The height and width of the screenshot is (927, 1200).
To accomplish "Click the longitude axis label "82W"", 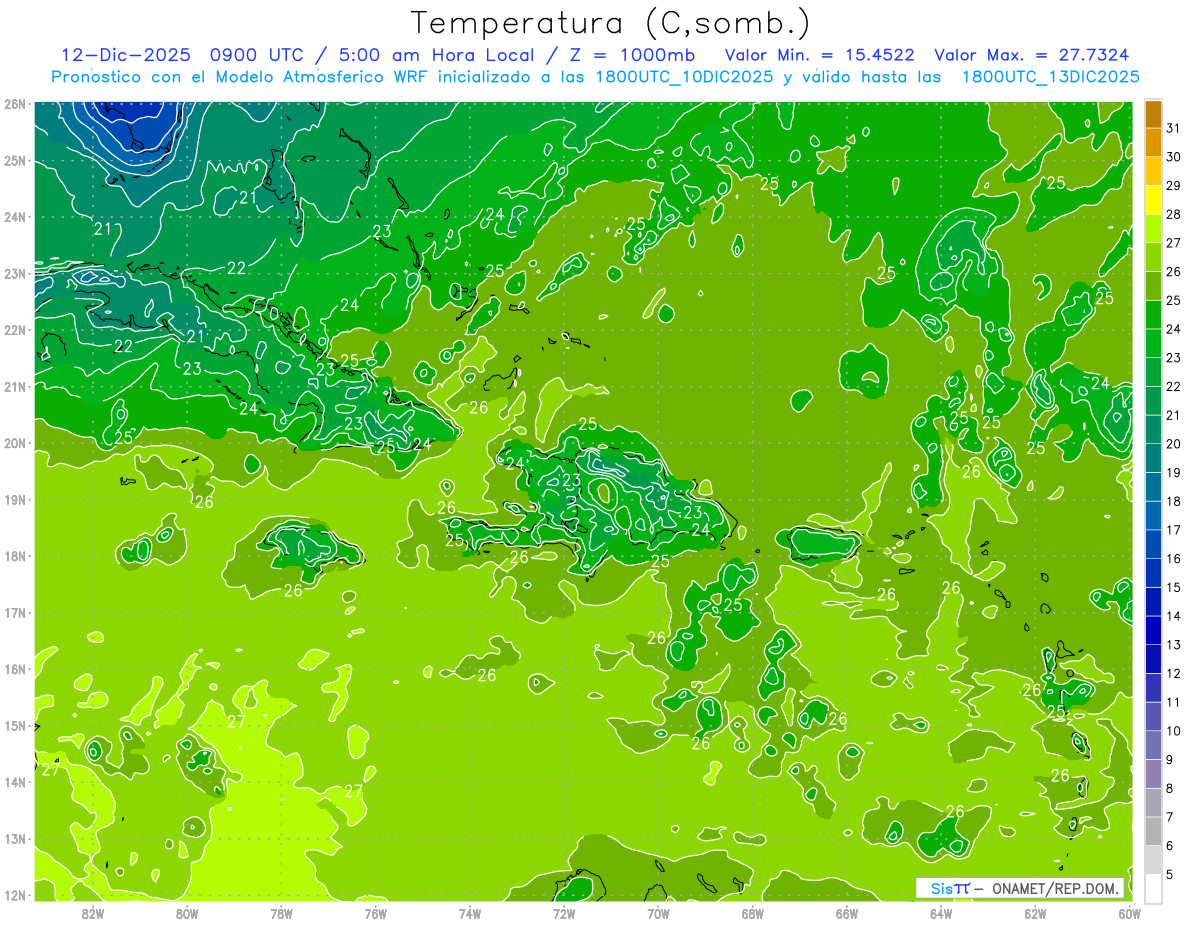I will [x=93, y=913].
